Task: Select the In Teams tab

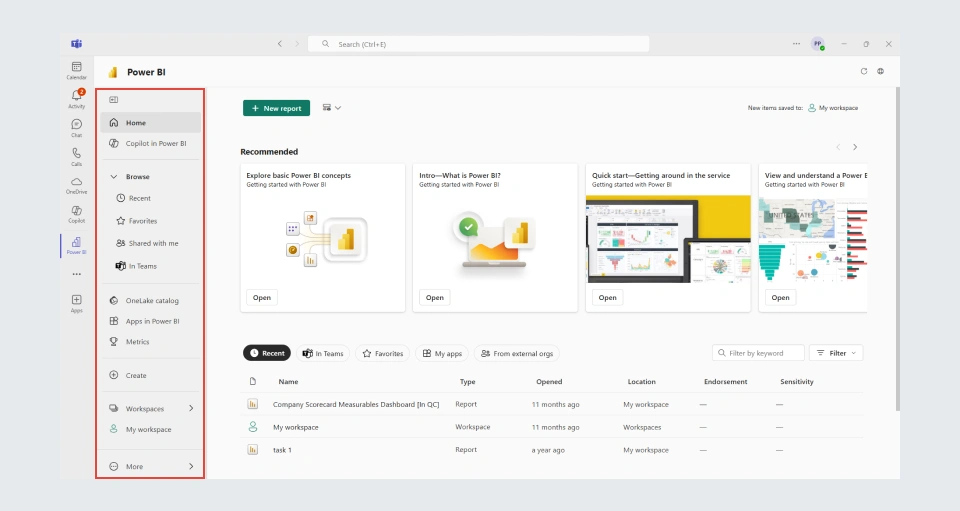Action: (x=323, y=353)
